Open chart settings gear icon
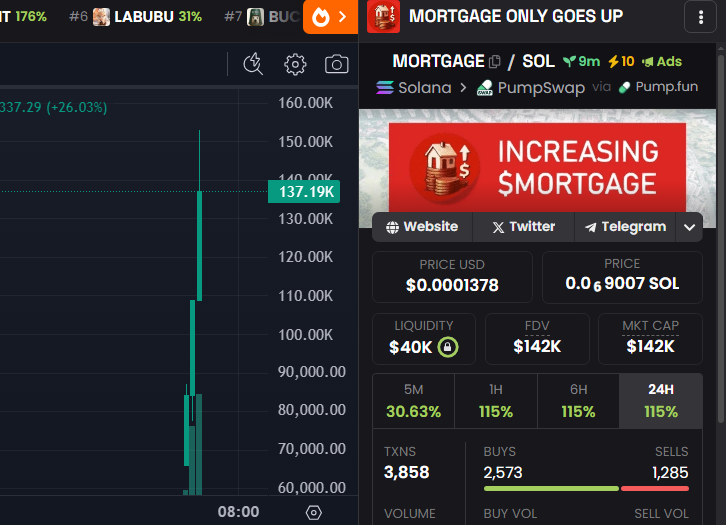 pos(295,64)
